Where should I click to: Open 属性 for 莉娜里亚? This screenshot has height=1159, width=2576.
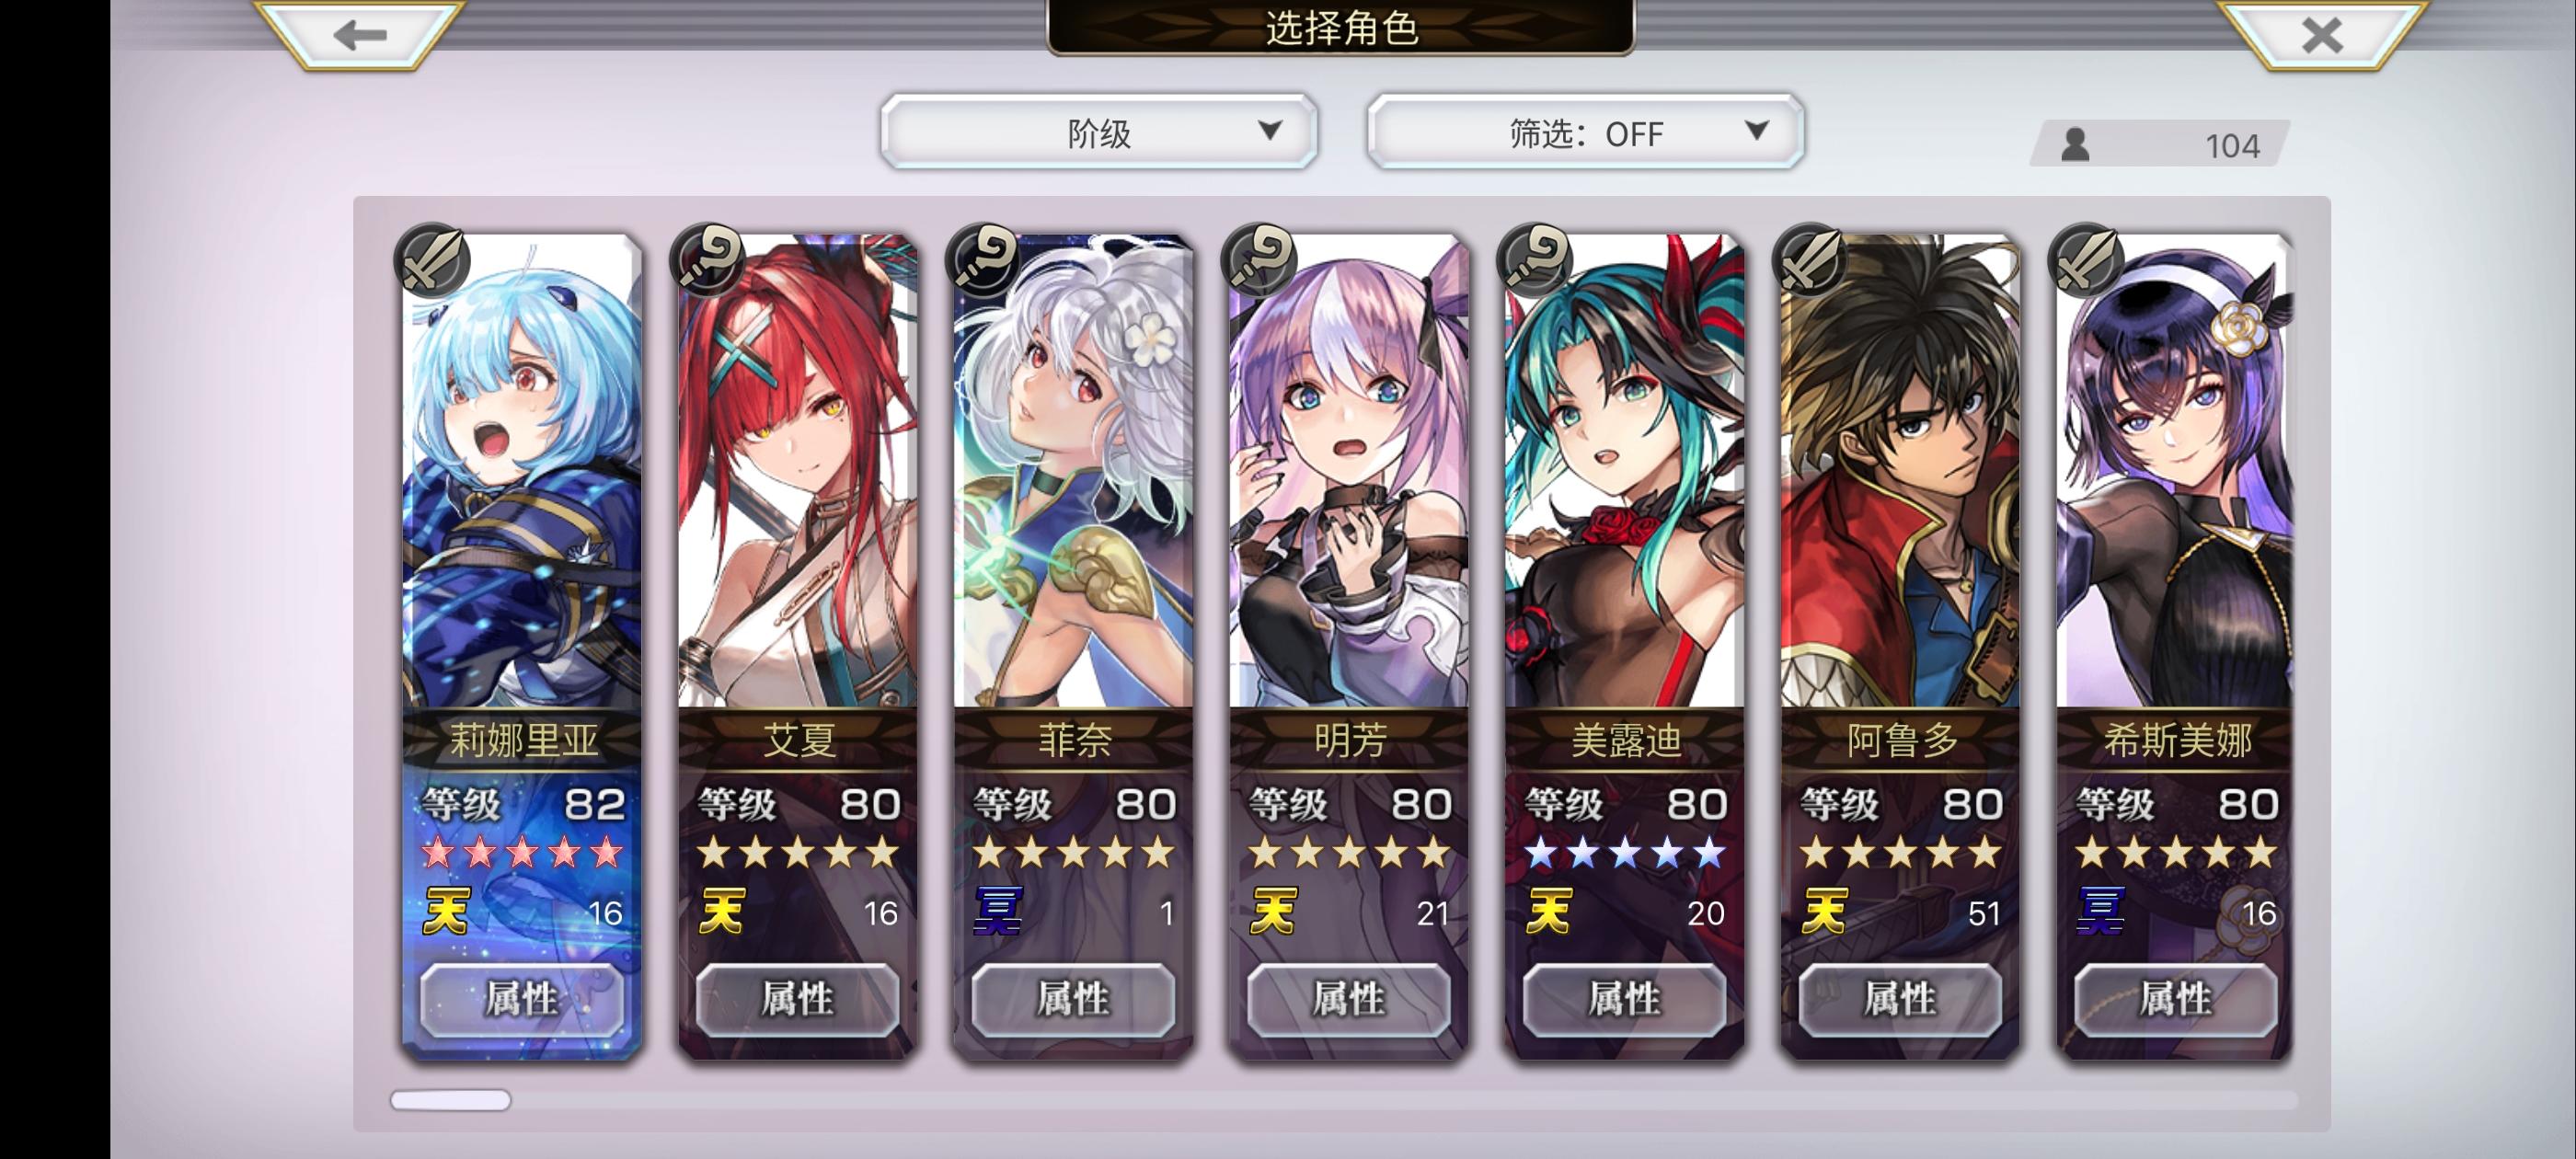[x=522, y=999]
